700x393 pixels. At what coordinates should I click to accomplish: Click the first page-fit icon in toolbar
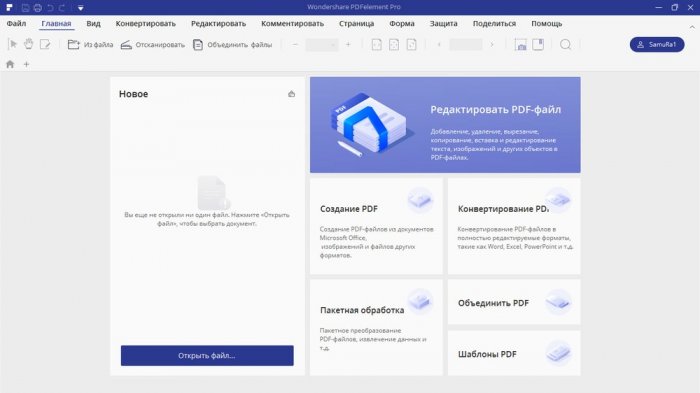(x=377, y=45)
